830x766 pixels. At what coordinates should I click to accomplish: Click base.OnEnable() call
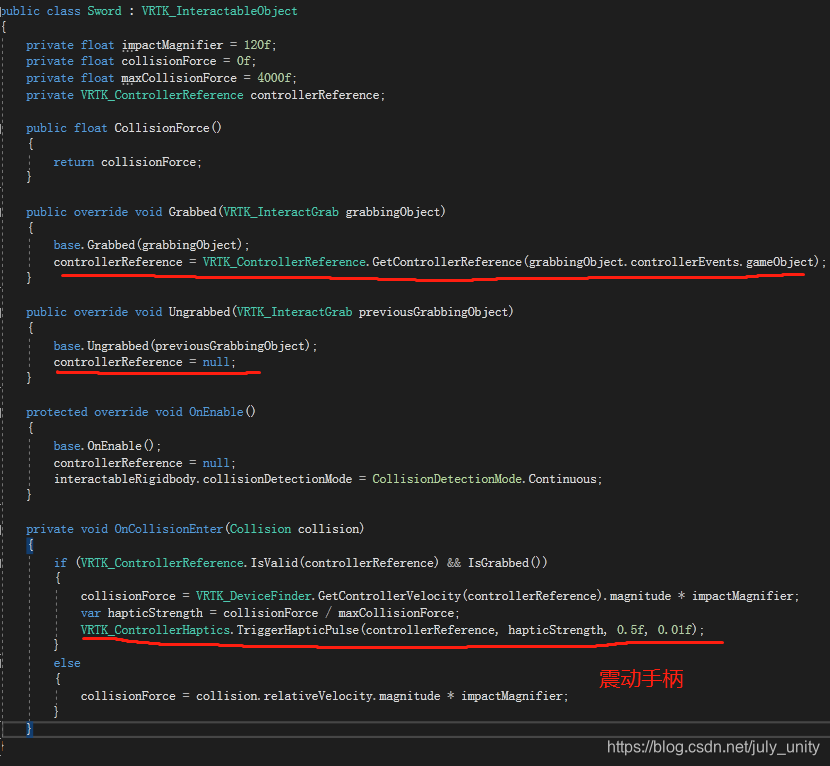click(105, 446)
